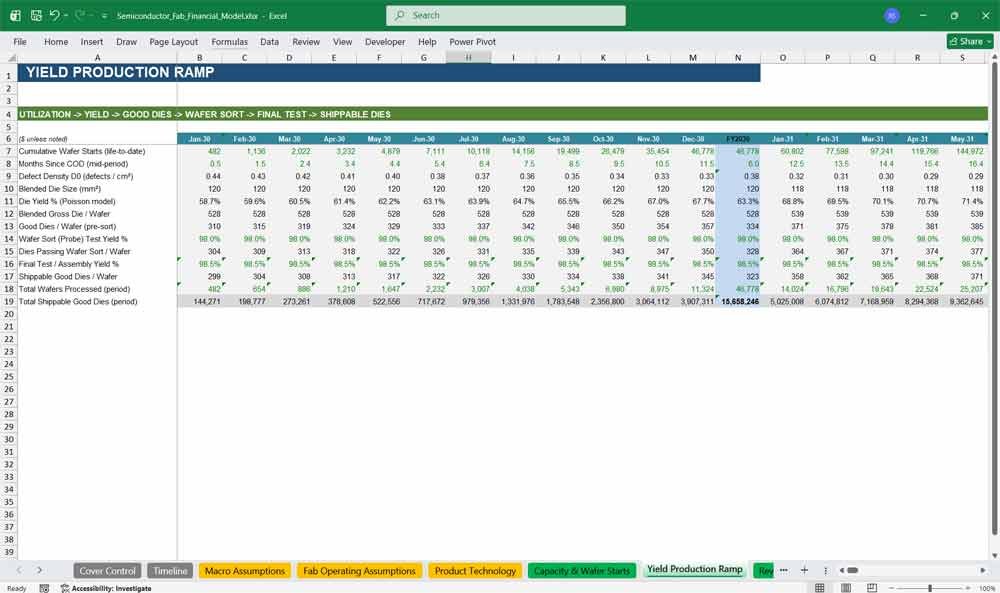1000x593 pixels.
Task: Undo the last action
Action: click(x=54, y=15)
